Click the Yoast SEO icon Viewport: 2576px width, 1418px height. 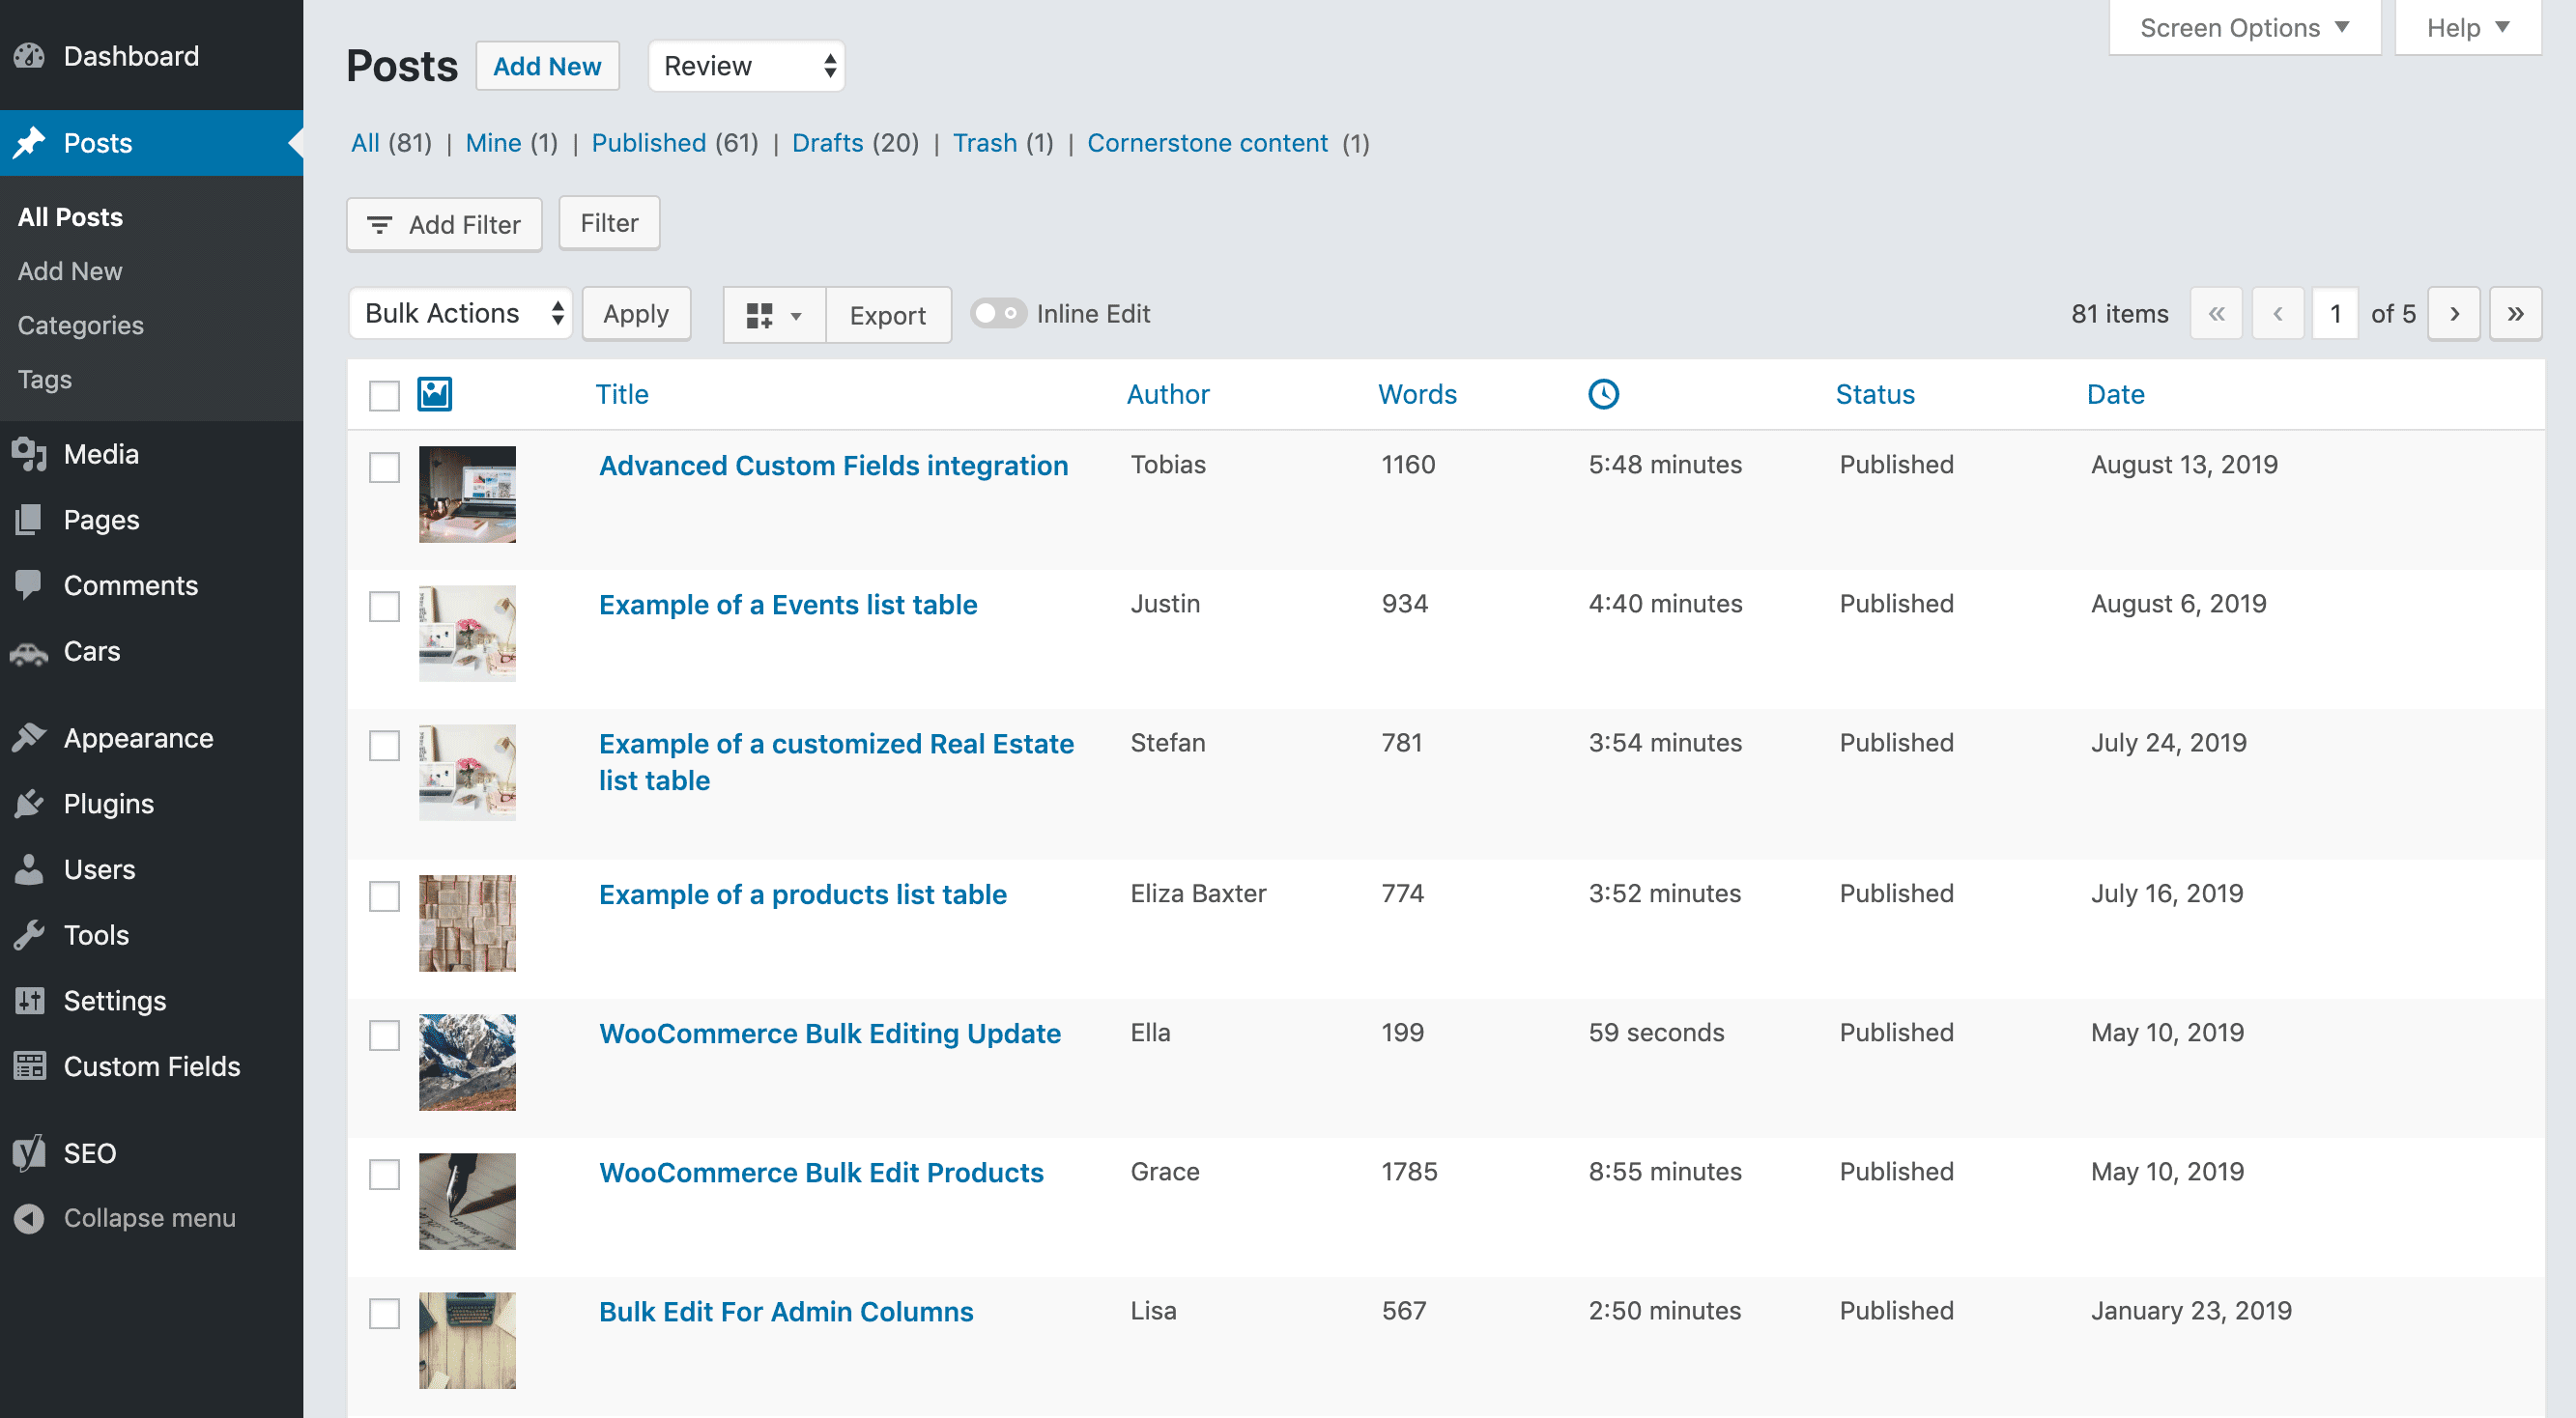[x=29, y=1153]
